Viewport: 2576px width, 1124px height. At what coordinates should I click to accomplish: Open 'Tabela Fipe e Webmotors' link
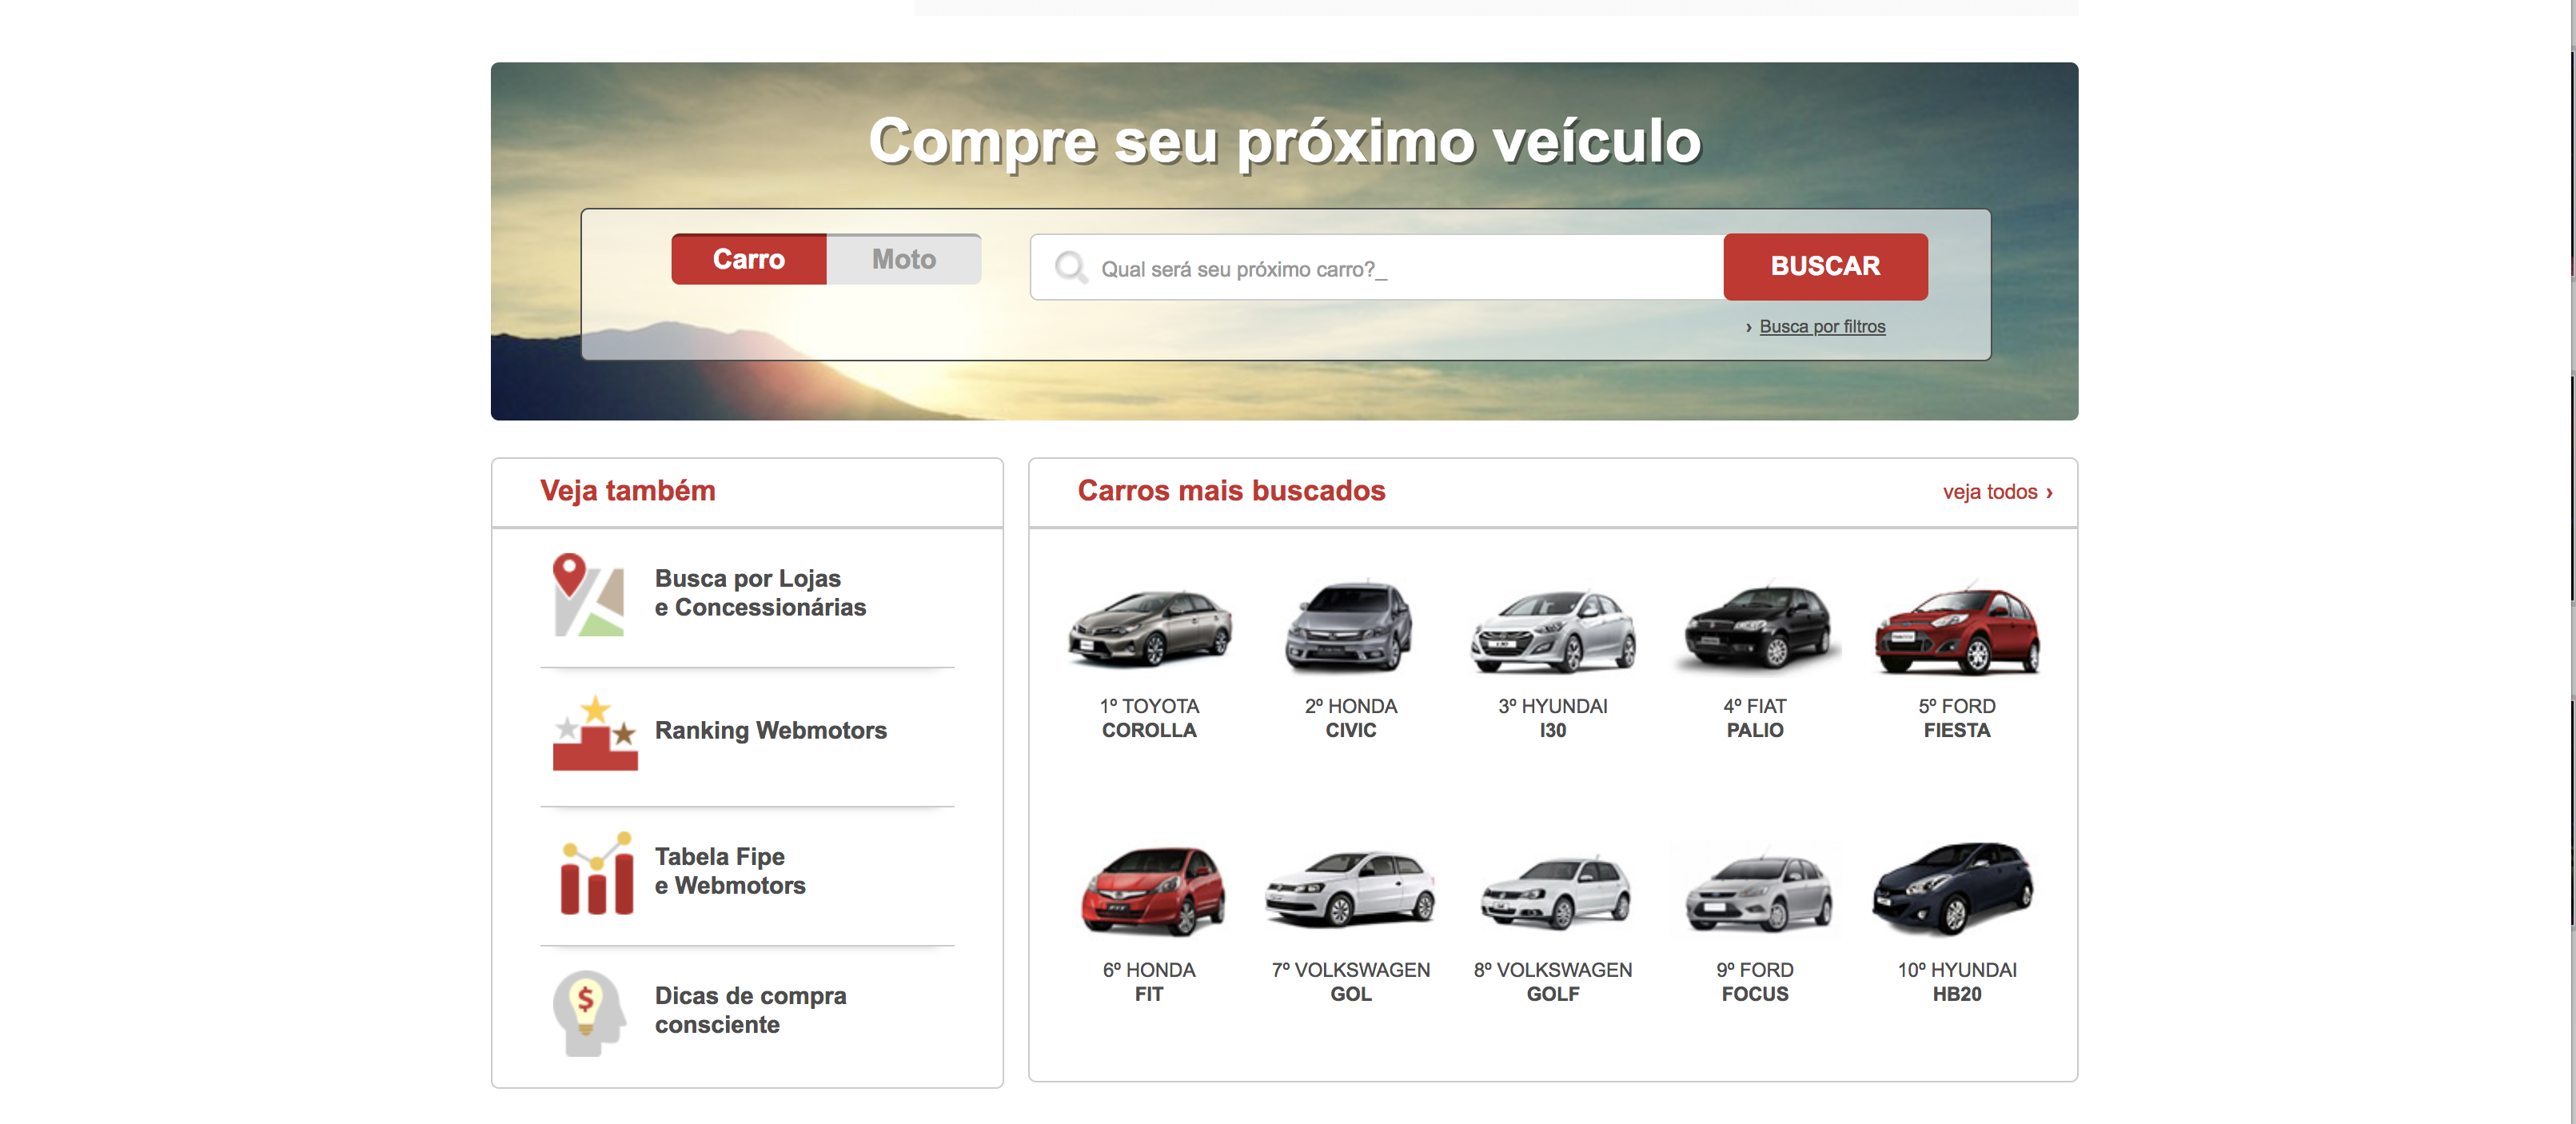(730, 871)
